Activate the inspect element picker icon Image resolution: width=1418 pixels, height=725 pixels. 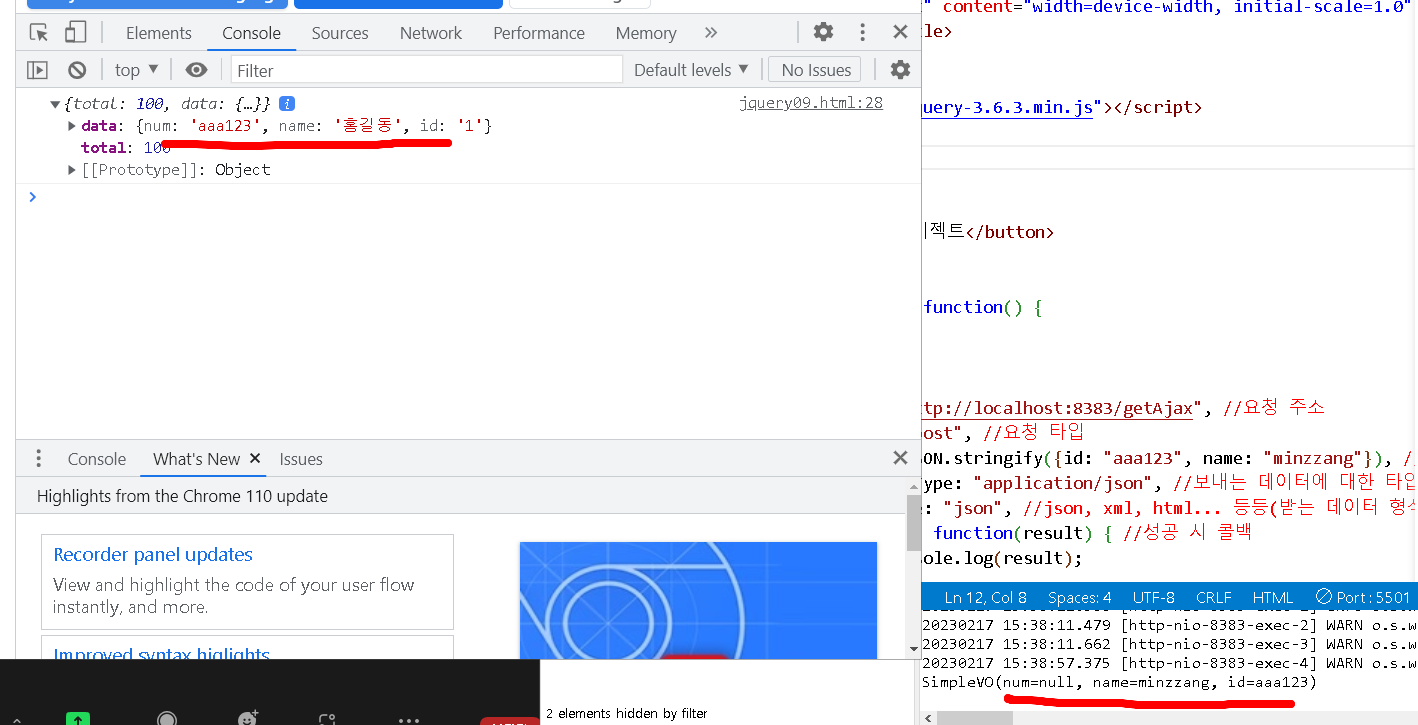(x=39, y=32)
